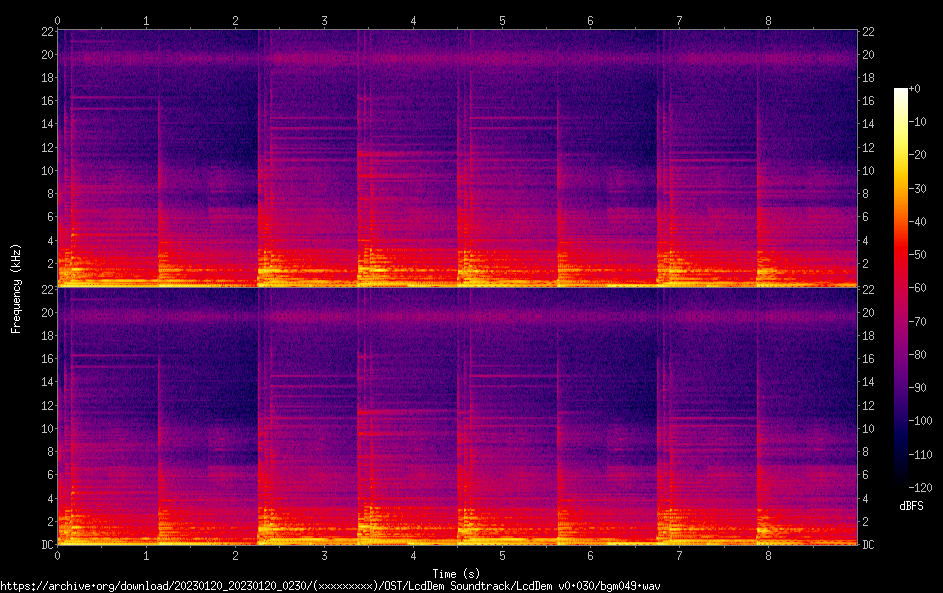
Task: Pick the -20 level on the dBFS legend
Action: pyautogui.click(x=914, y=155)
